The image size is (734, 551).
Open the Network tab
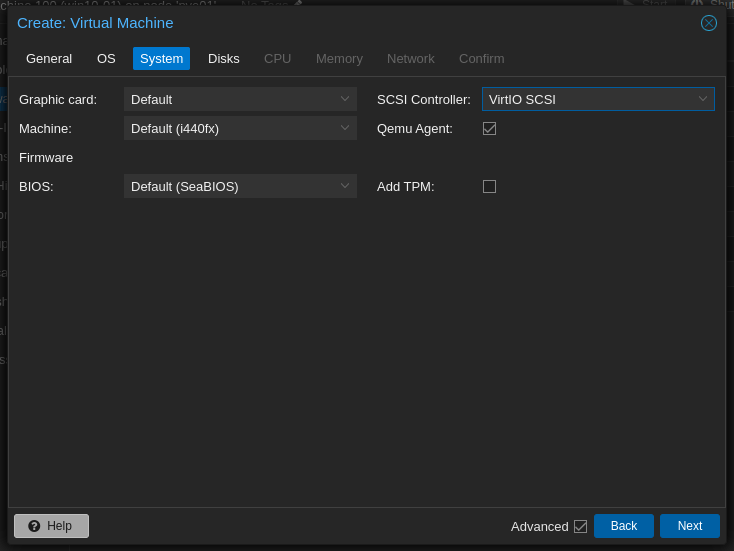(410, 59)
